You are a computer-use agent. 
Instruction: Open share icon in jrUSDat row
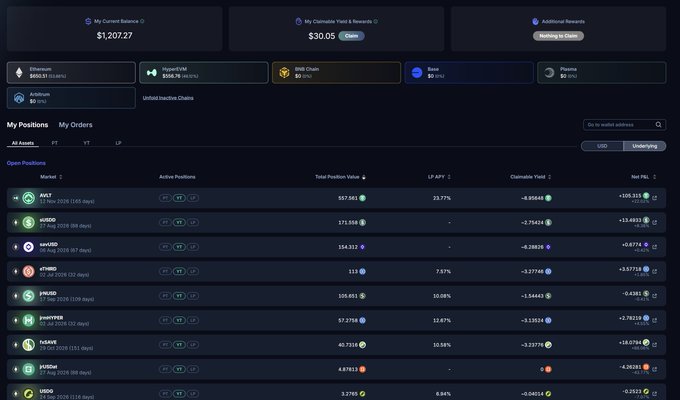[x=654, y=369]
